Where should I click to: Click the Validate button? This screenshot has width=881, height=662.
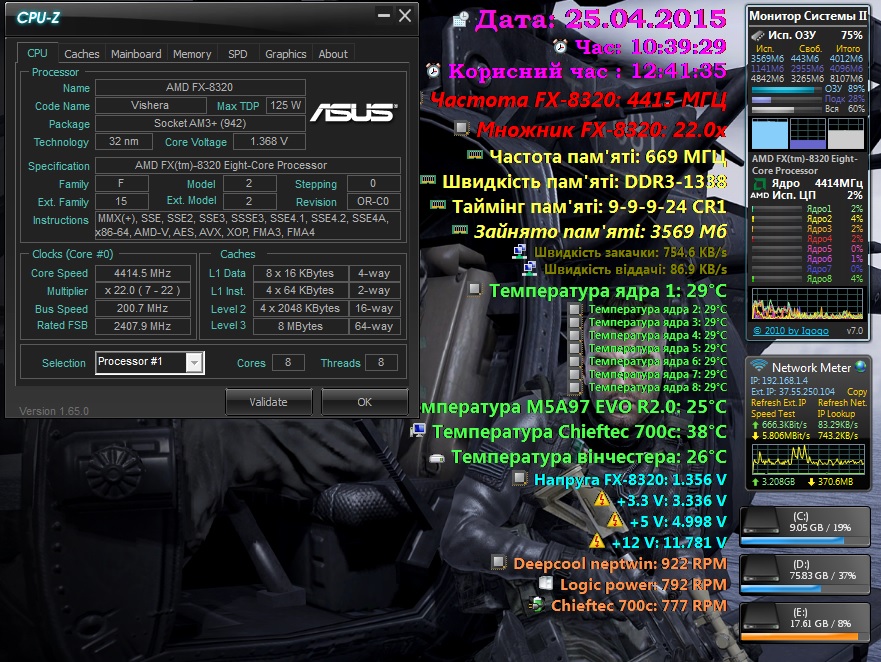tap(269, 402)
